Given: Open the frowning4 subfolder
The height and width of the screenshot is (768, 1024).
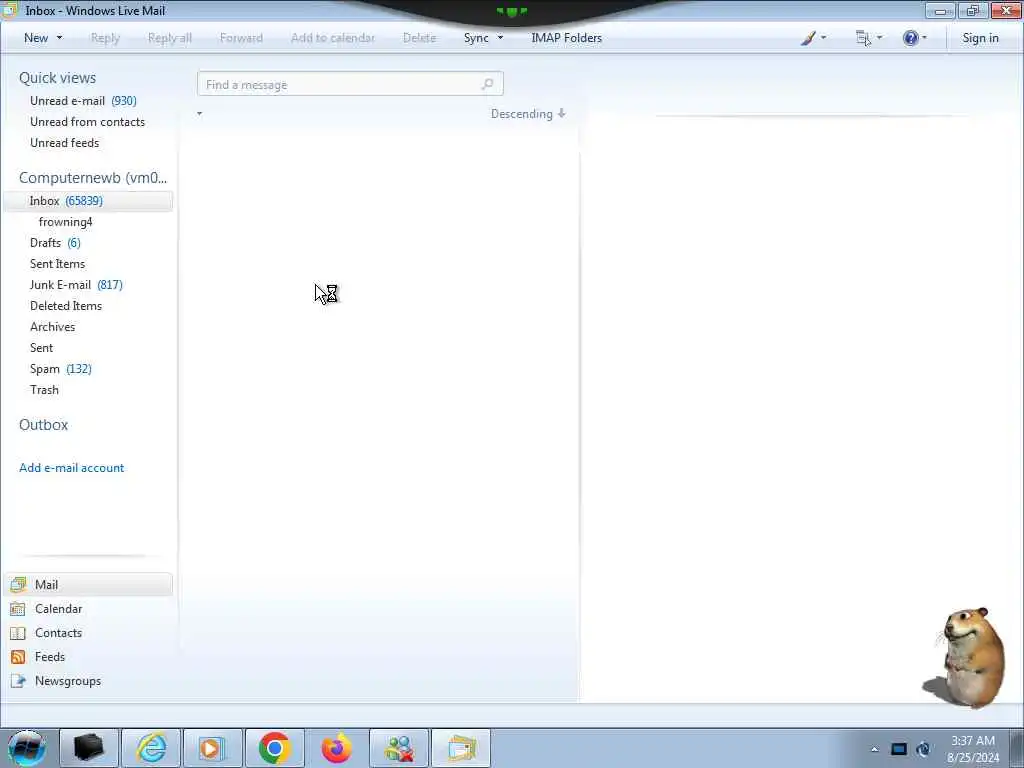Looking at the screenshot, I should click(x=65, y=222).
